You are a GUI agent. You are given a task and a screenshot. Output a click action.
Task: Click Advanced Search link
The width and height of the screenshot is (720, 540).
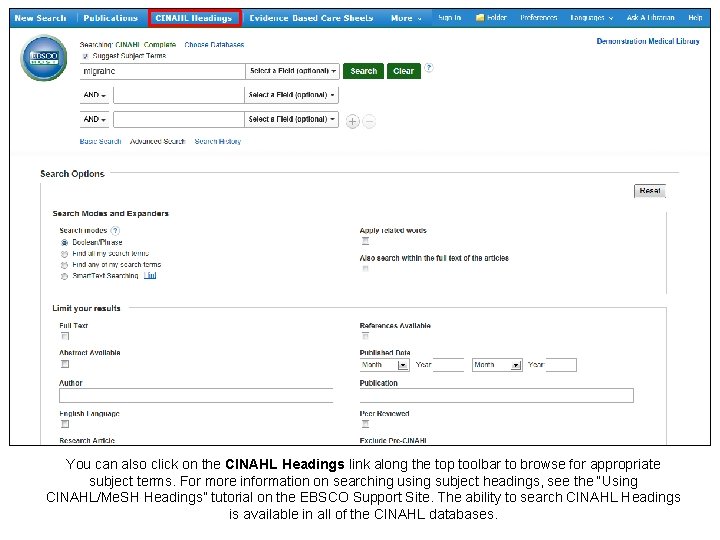tap(158, 141)
